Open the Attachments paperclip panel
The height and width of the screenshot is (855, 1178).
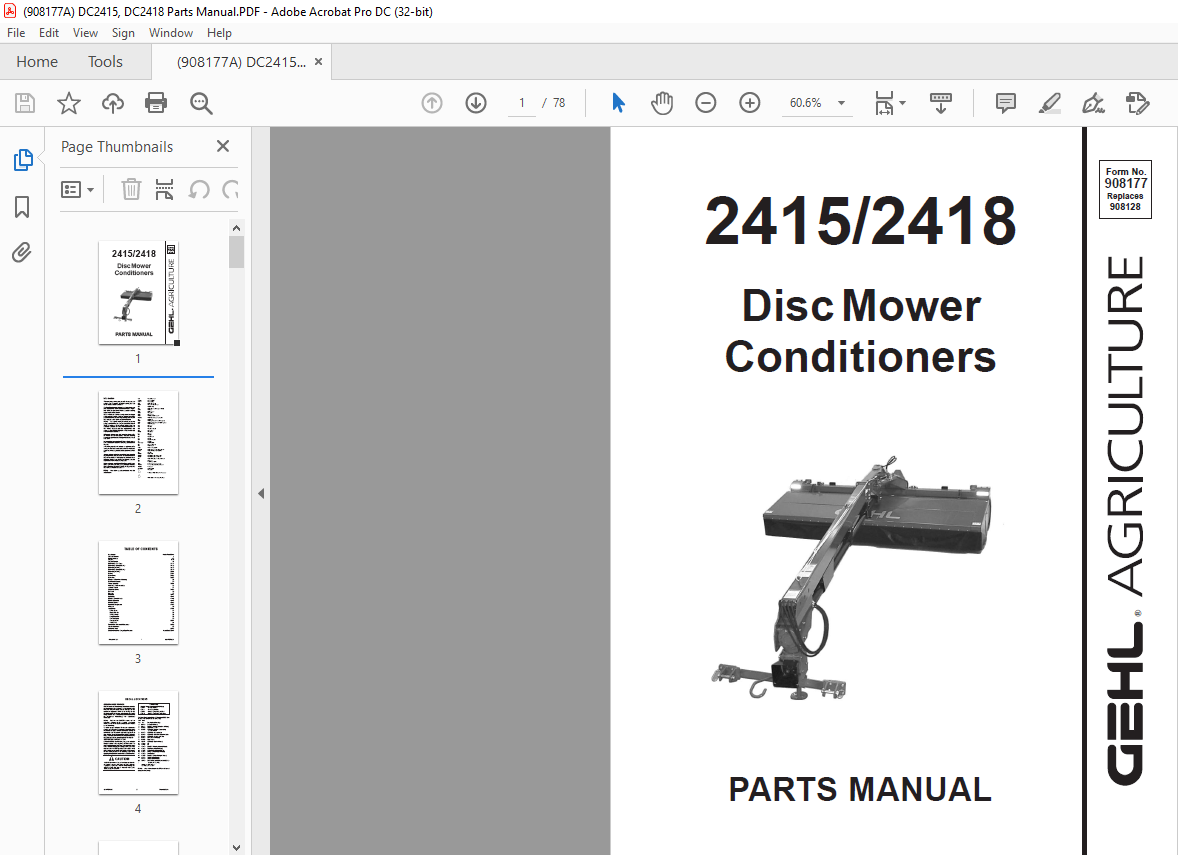pos(22,252)
